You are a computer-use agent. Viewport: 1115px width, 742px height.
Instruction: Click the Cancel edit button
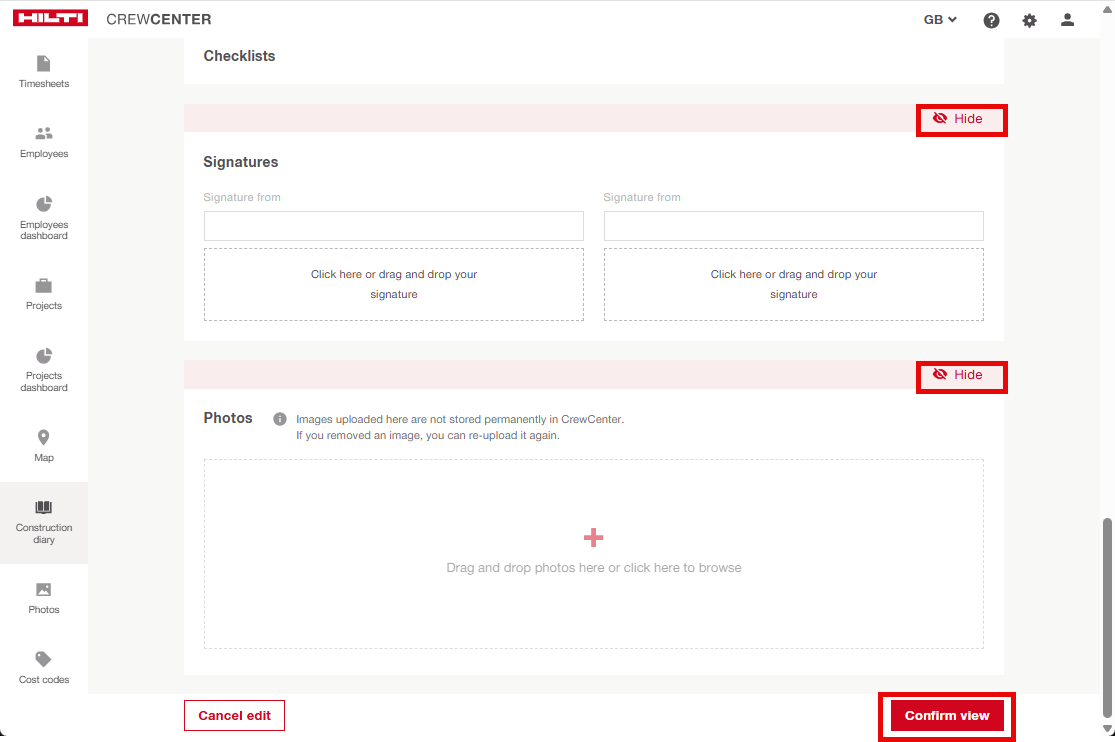coord(234,716)
